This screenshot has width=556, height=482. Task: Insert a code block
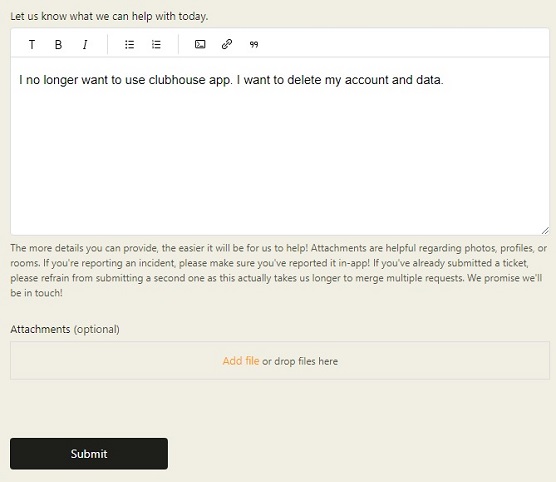(x=200, y=44)
